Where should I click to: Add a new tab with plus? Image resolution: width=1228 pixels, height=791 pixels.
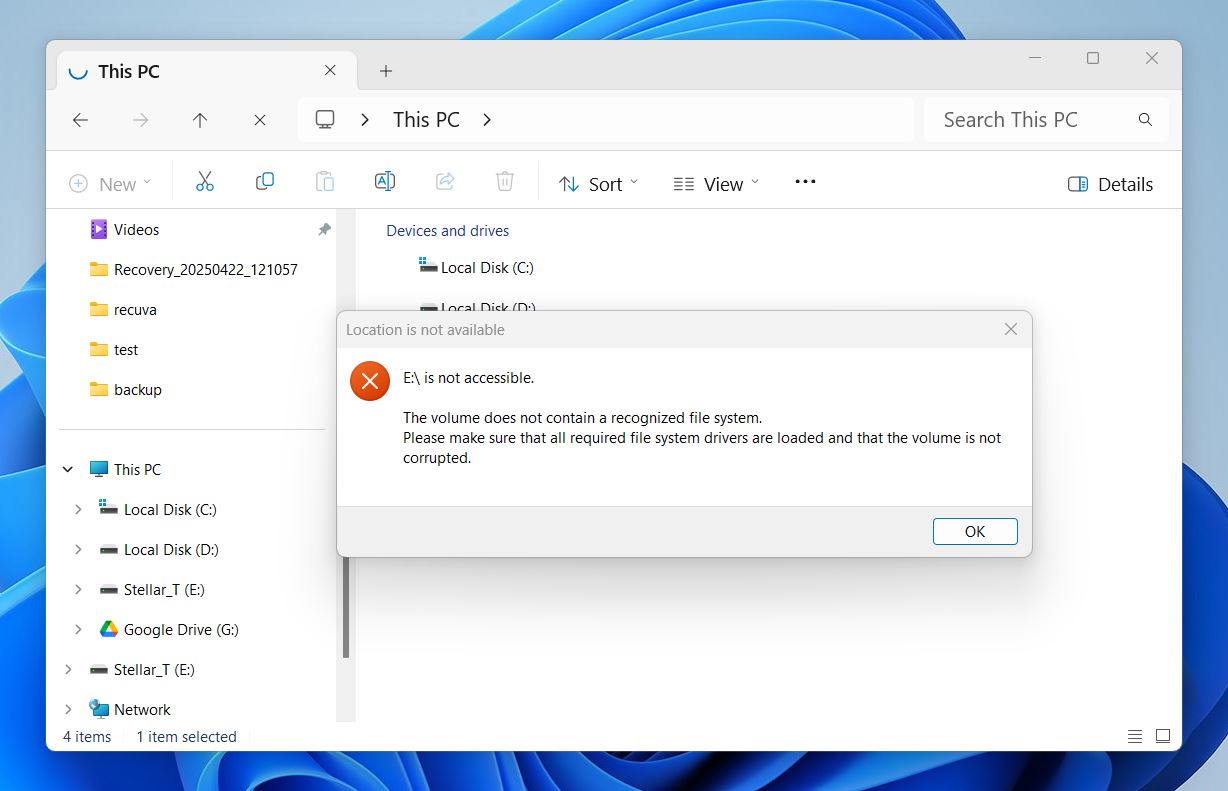pyautogui.click(x=386, y=71)
